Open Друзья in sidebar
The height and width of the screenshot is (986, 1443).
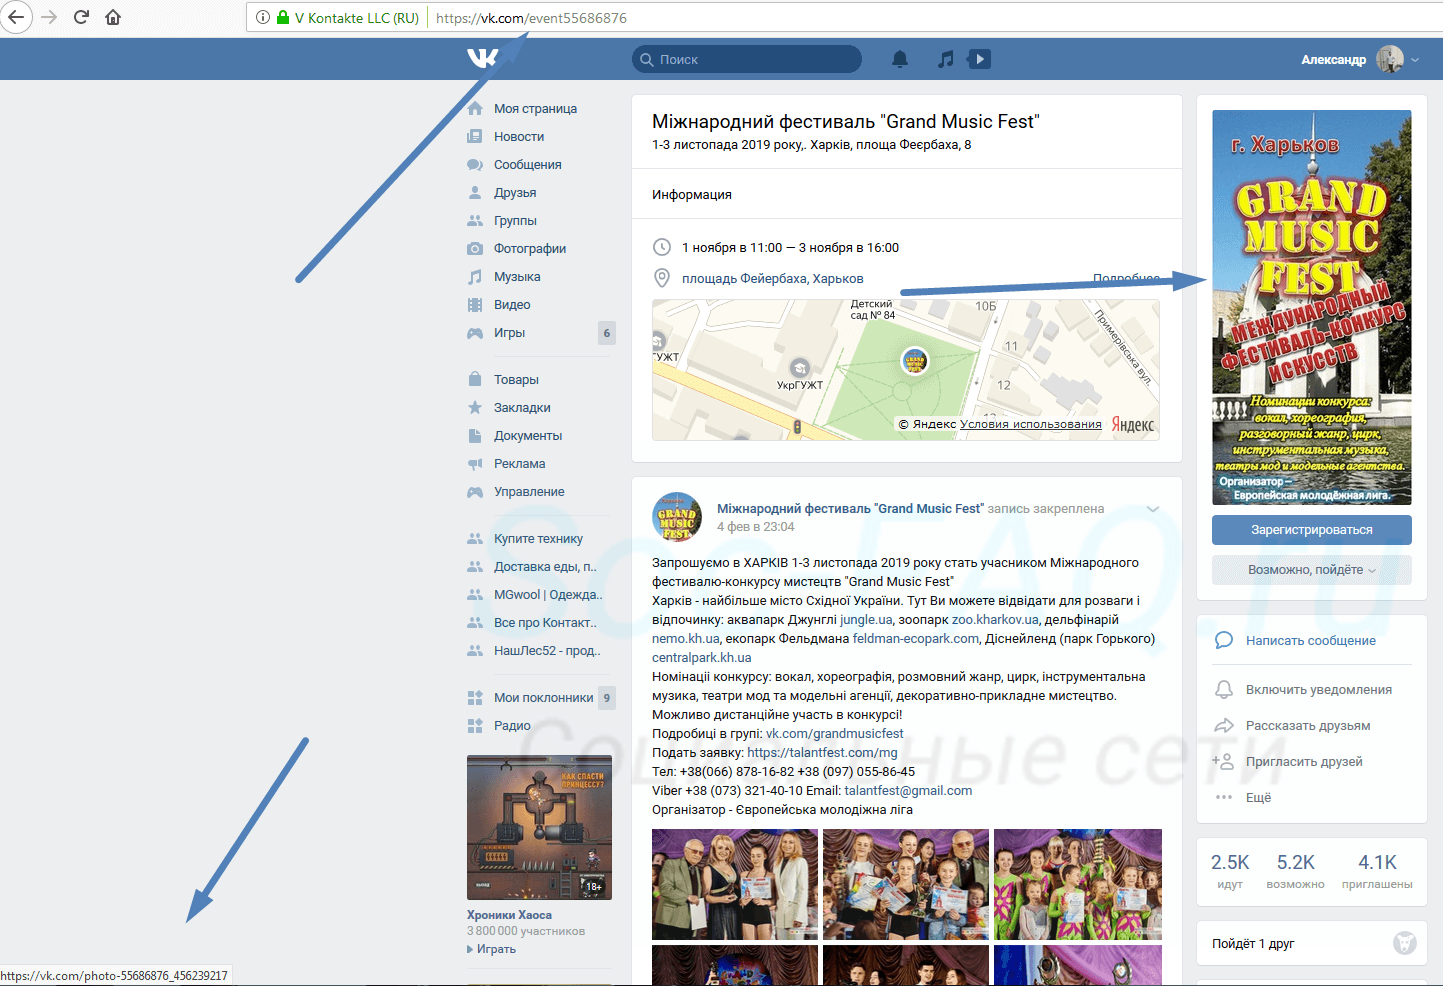click(x=515, y=192)
